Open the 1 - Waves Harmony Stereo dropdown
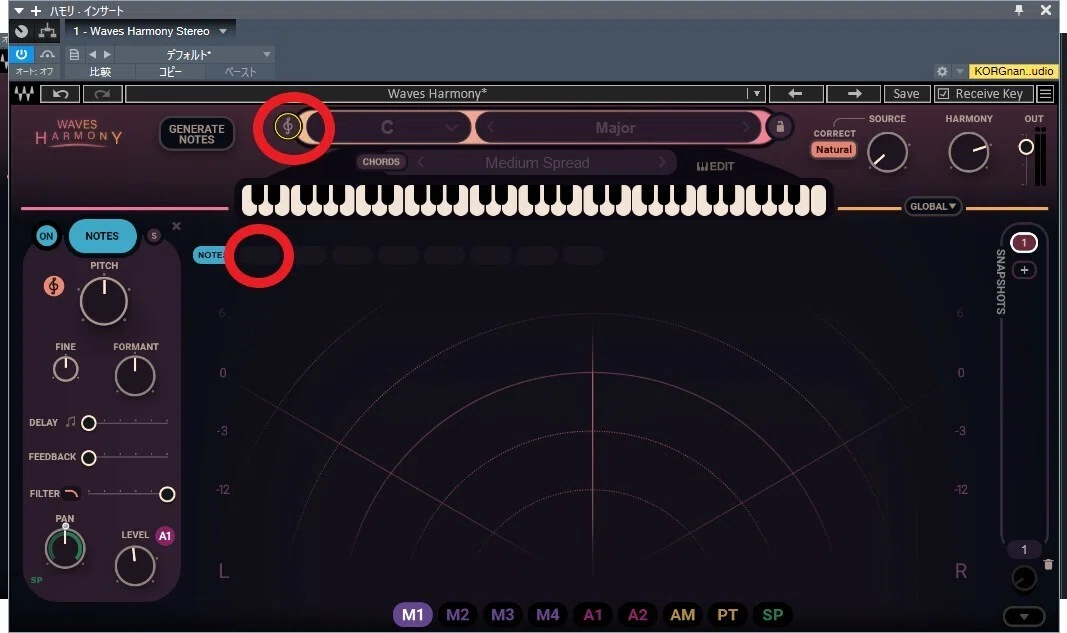The width and height of the screenshot is (1067, 633). (223, 31)
